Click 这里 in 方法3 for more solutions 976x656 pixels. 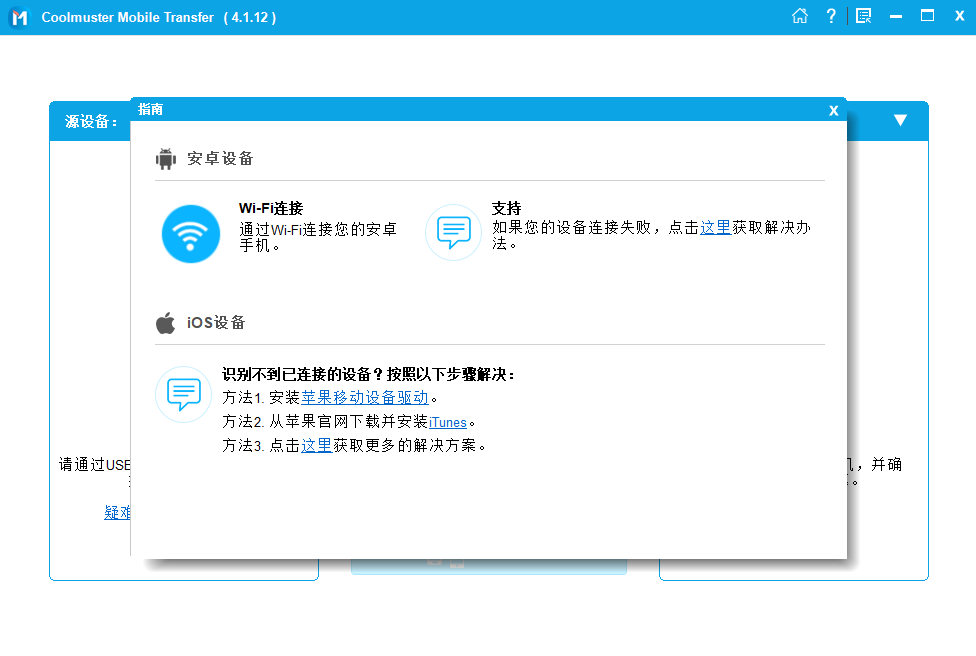[x=318, y=445]
